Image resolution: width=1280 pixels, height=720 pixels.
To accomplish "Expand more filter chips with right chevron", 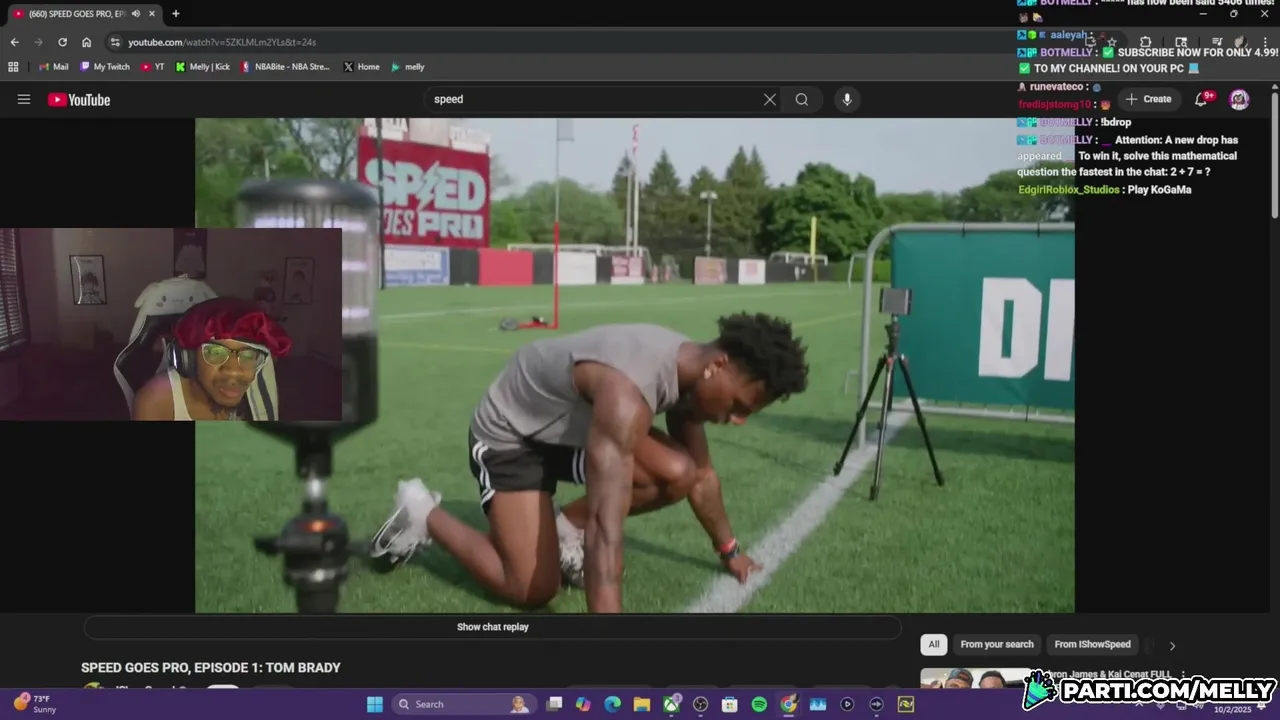I will (1172, 645).
